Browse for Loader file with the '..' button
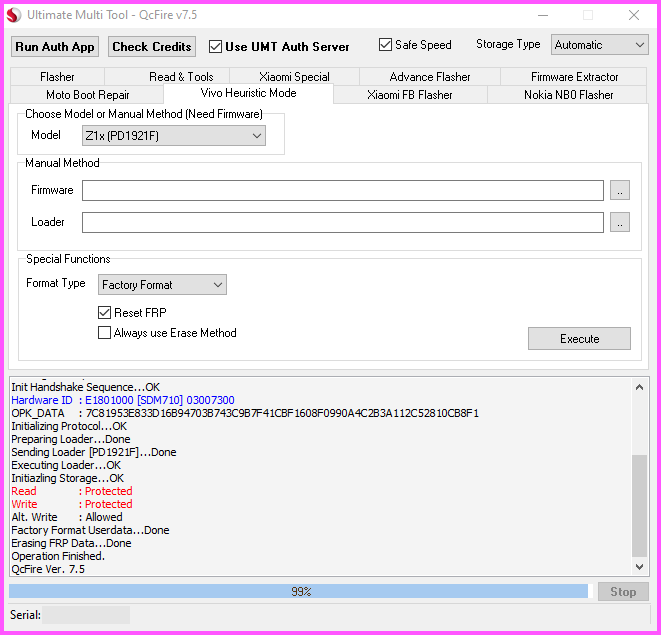This screenshot has width=661, height=635. 620,222
